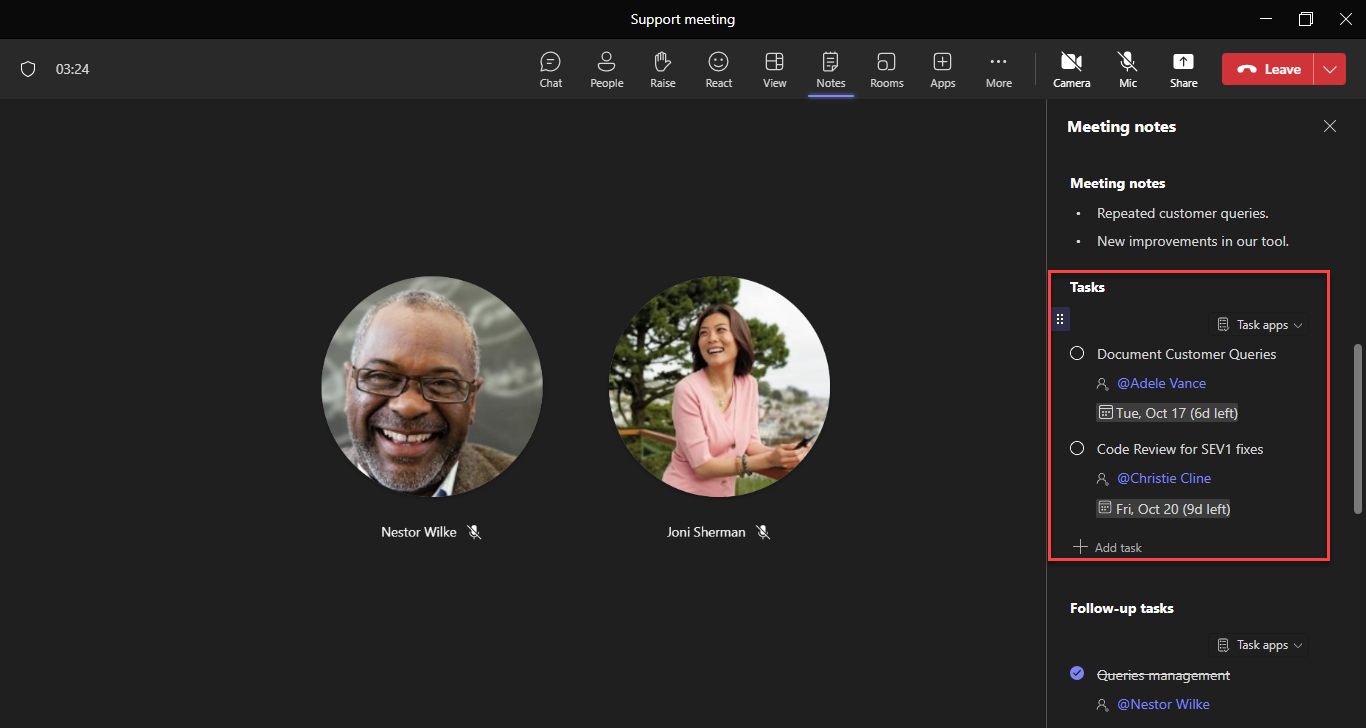Open the More options menu
Screen dimensions: 1366x728
point(998,69)
